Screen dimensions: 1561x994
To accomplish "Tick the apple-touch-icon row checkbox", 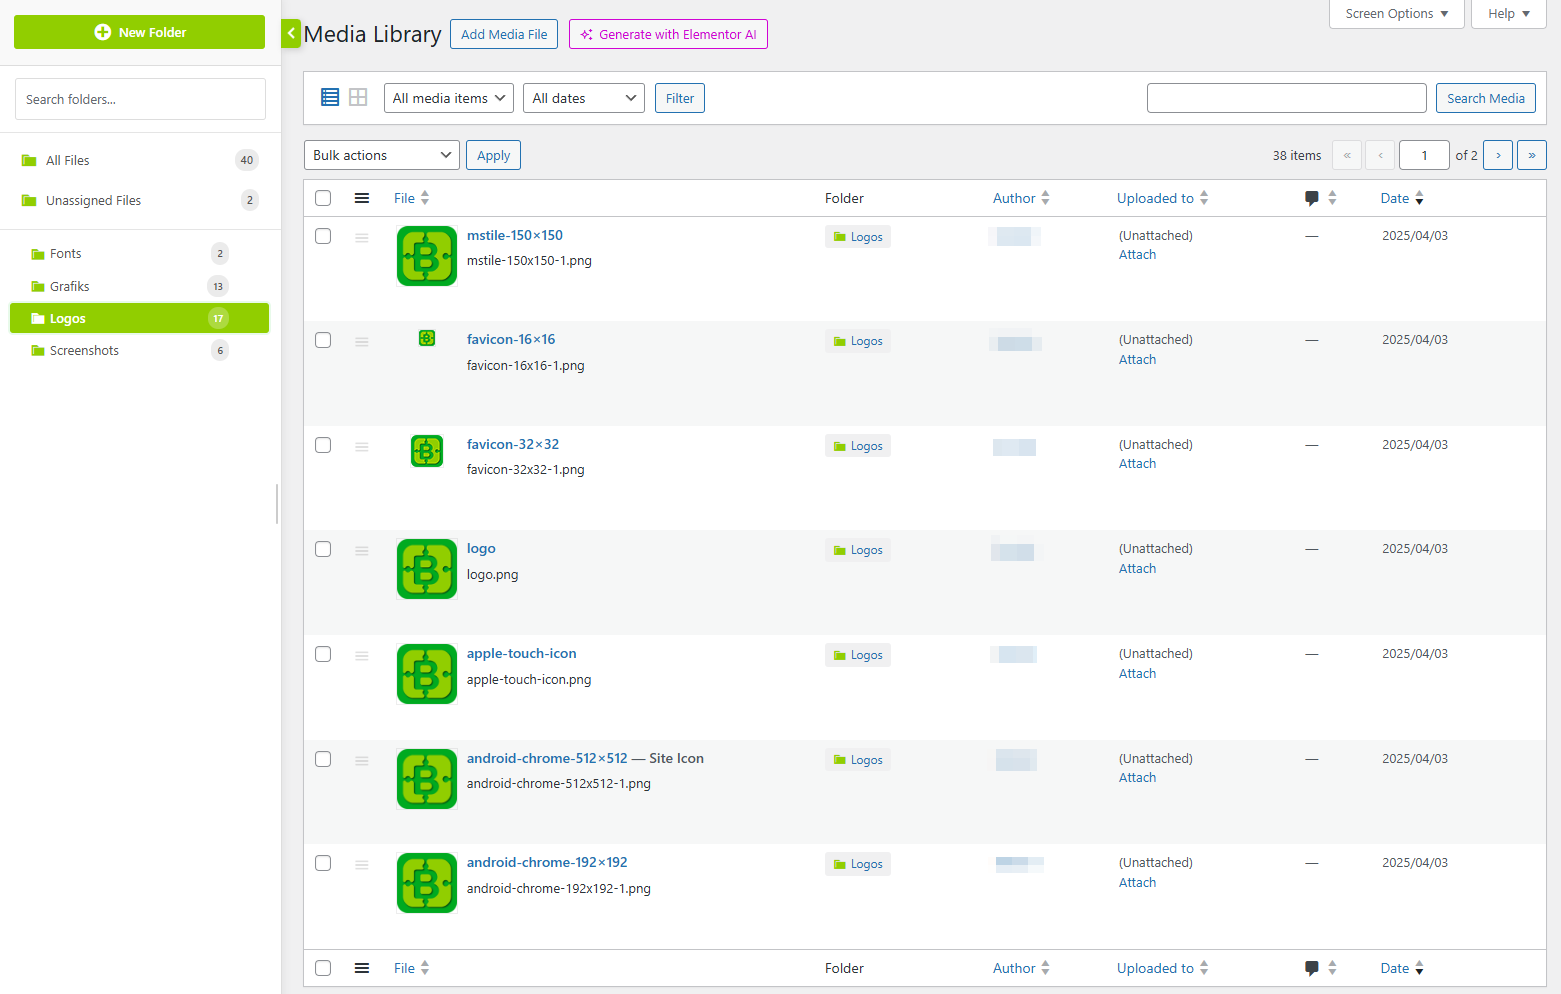I will click(323, 654).
